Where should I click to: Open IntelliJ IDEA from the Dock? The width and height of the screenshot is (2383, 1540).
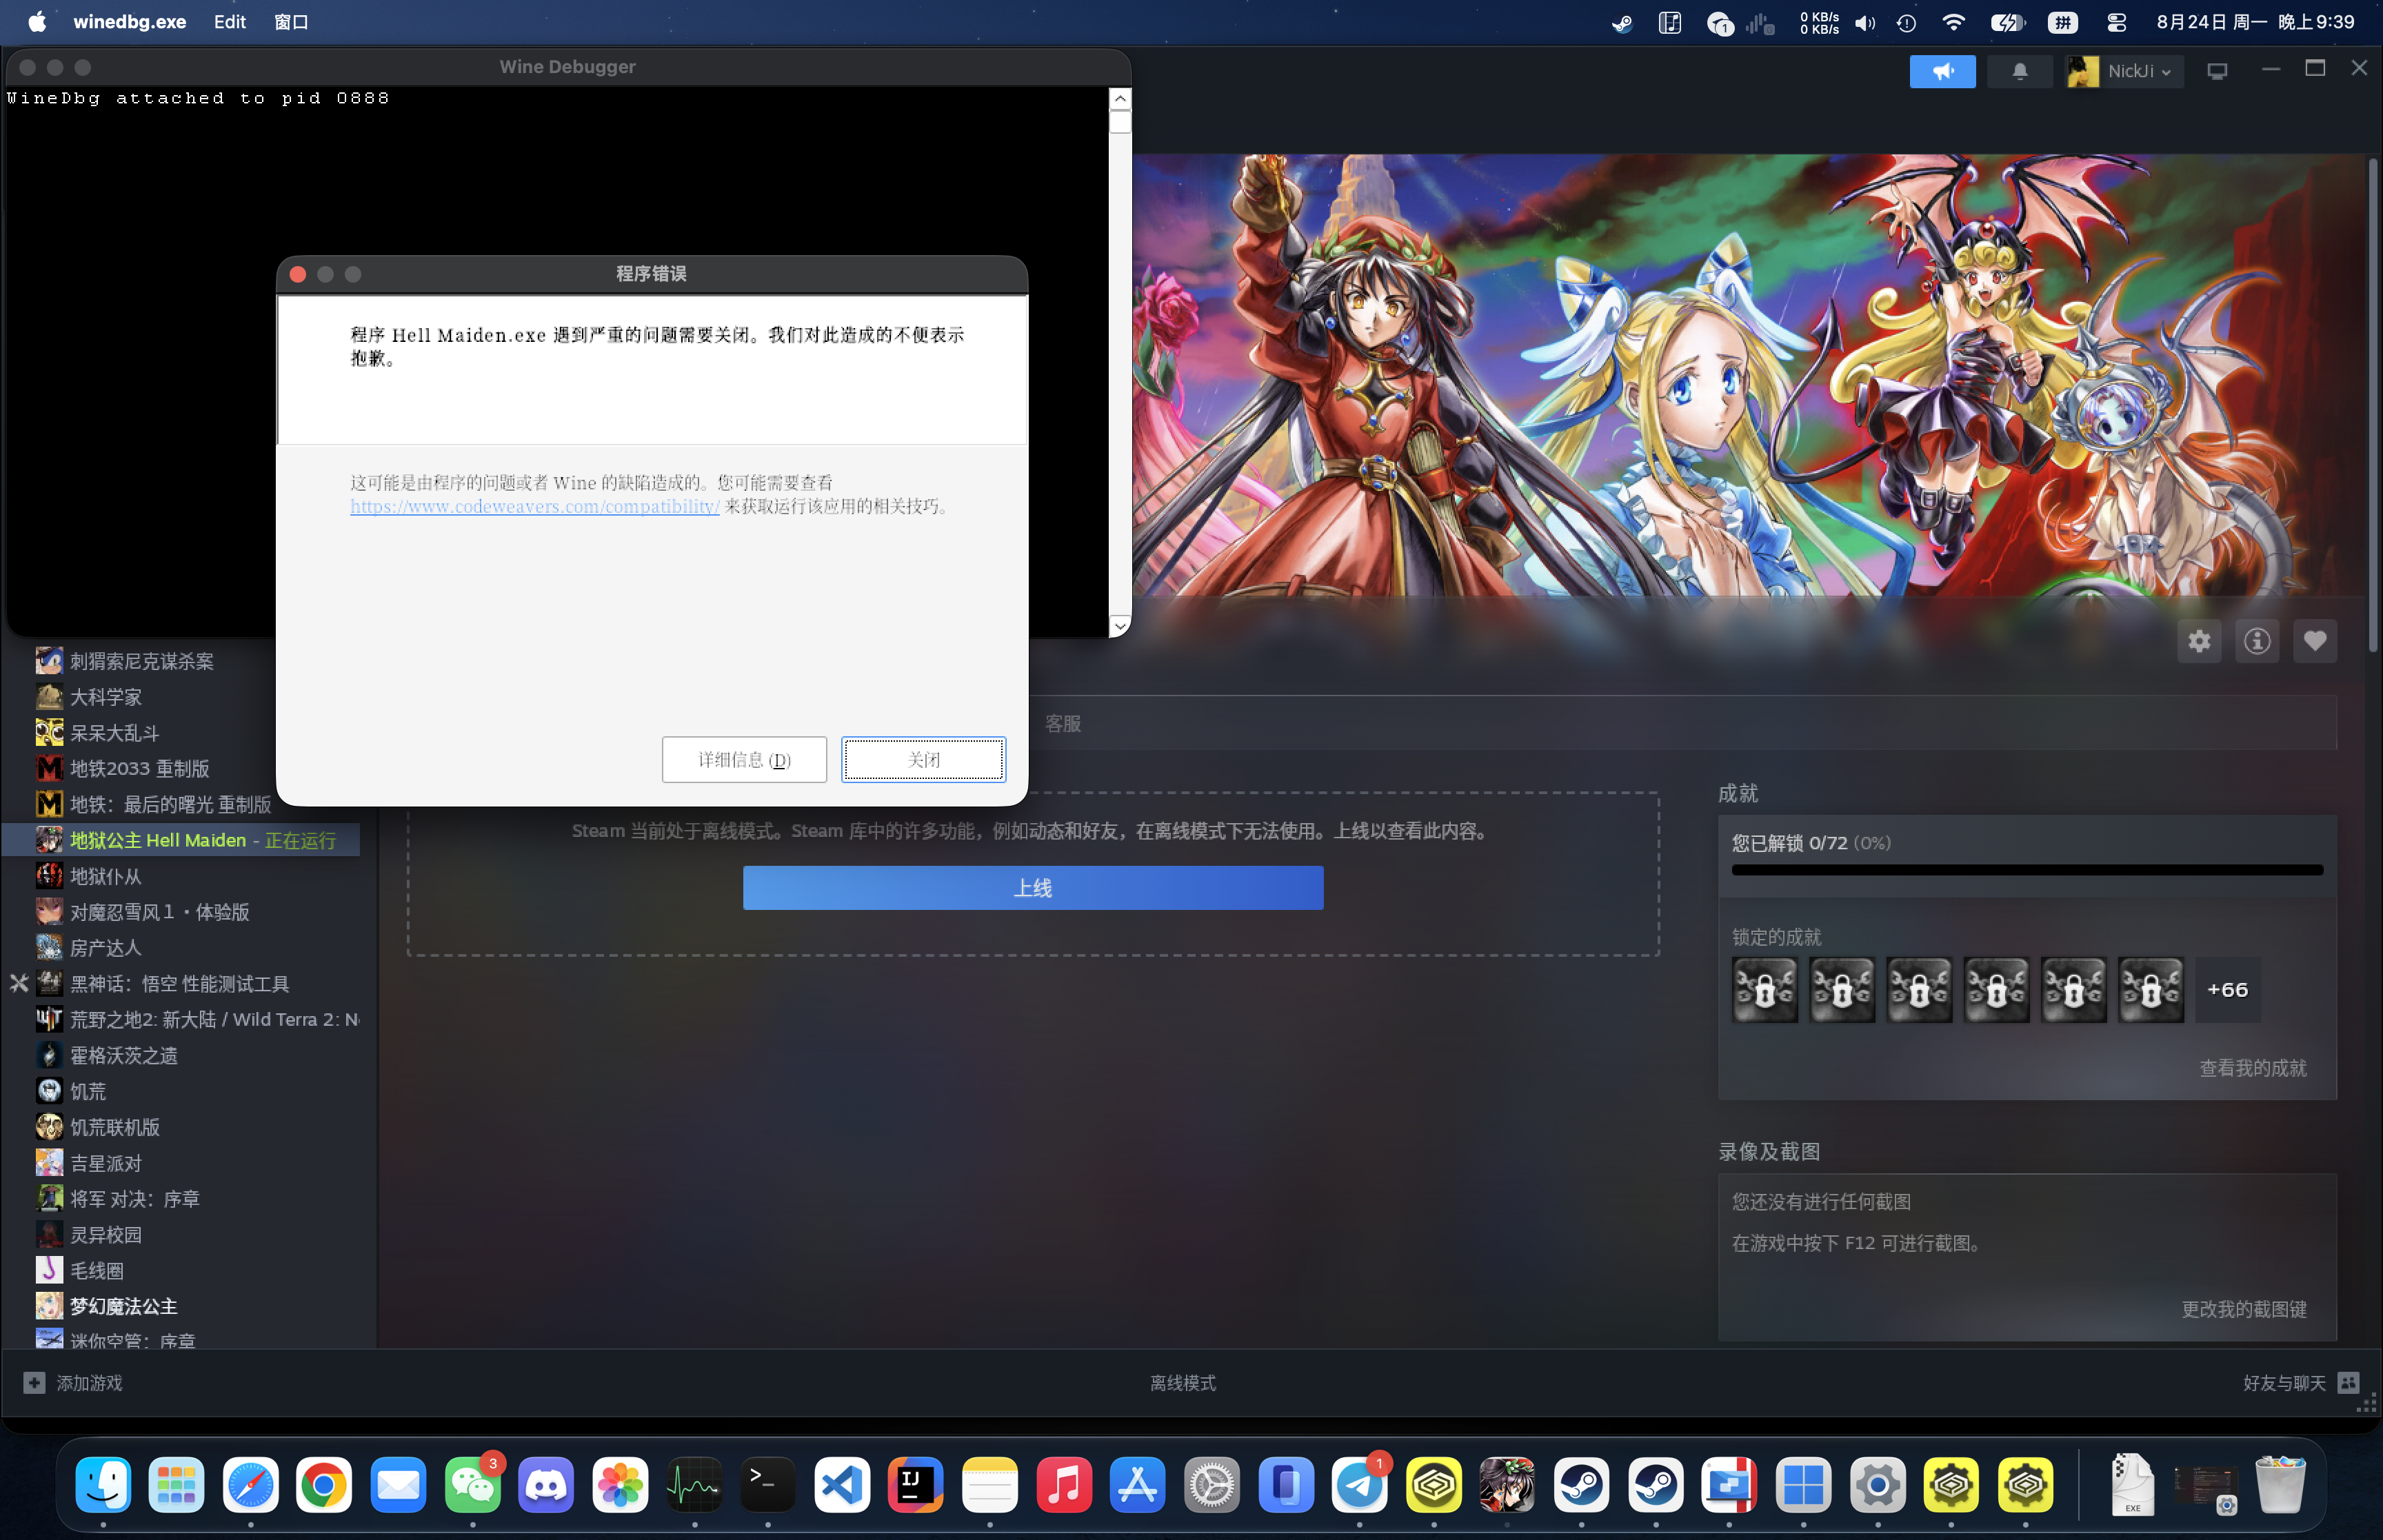pyautogui.click(x=916, y=1485)
